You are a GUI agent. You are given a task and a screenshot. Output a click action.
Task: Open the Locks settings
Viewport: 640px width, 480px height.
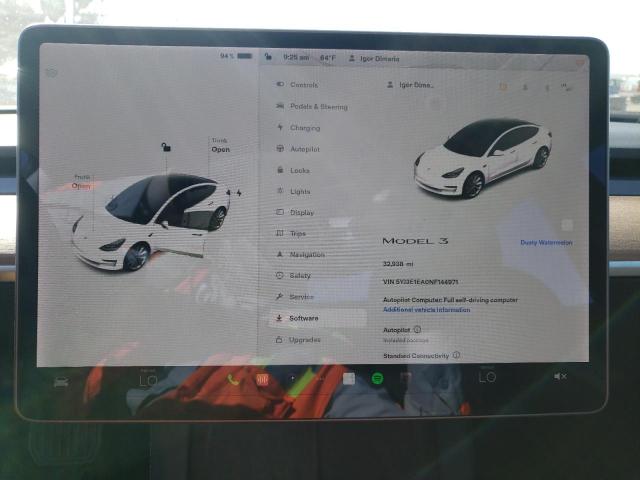293,170
